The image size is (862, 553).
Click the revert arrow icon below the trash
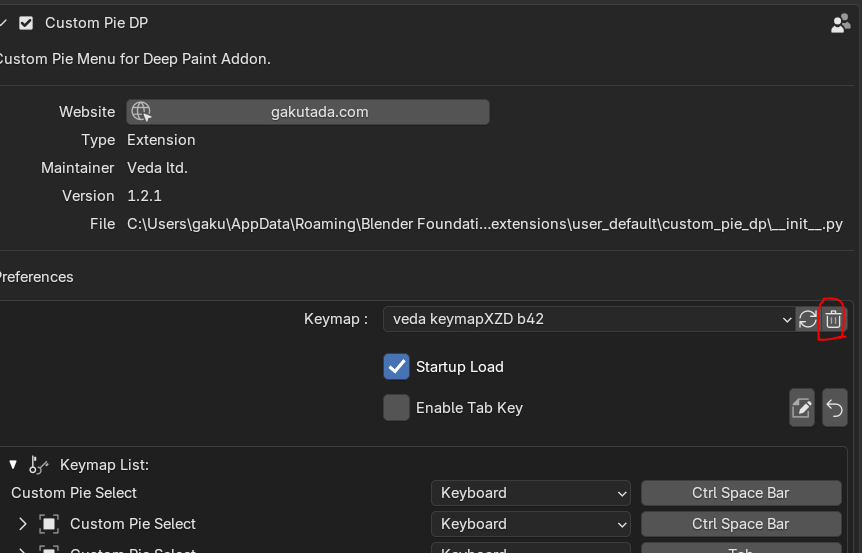(x=834, y=408)
